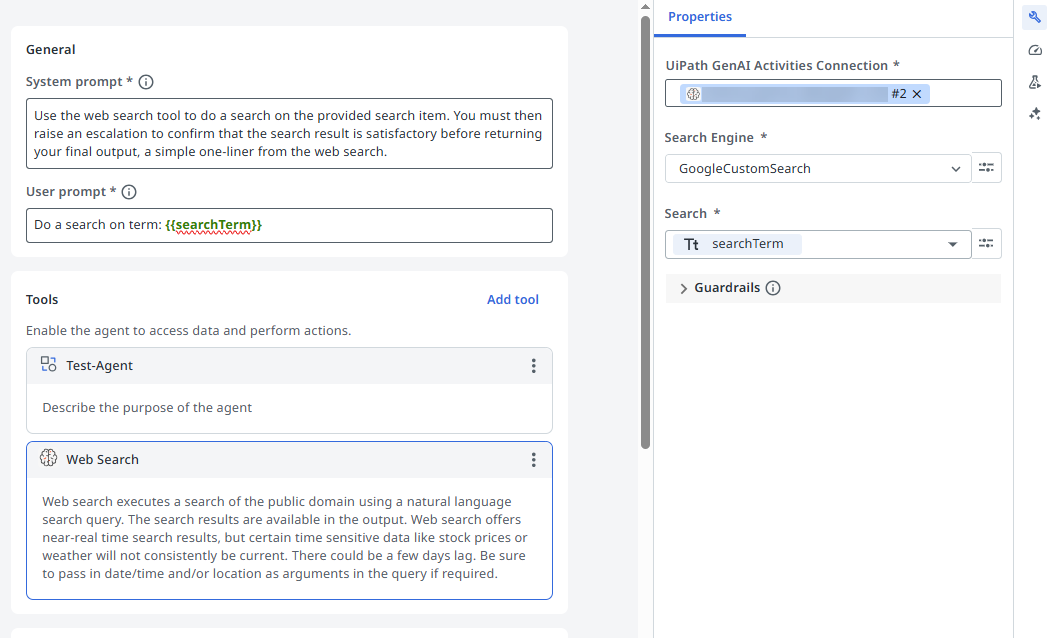Click into the System prompt text box
Screen dimensions: 1052x638
(x=289, y=134)
